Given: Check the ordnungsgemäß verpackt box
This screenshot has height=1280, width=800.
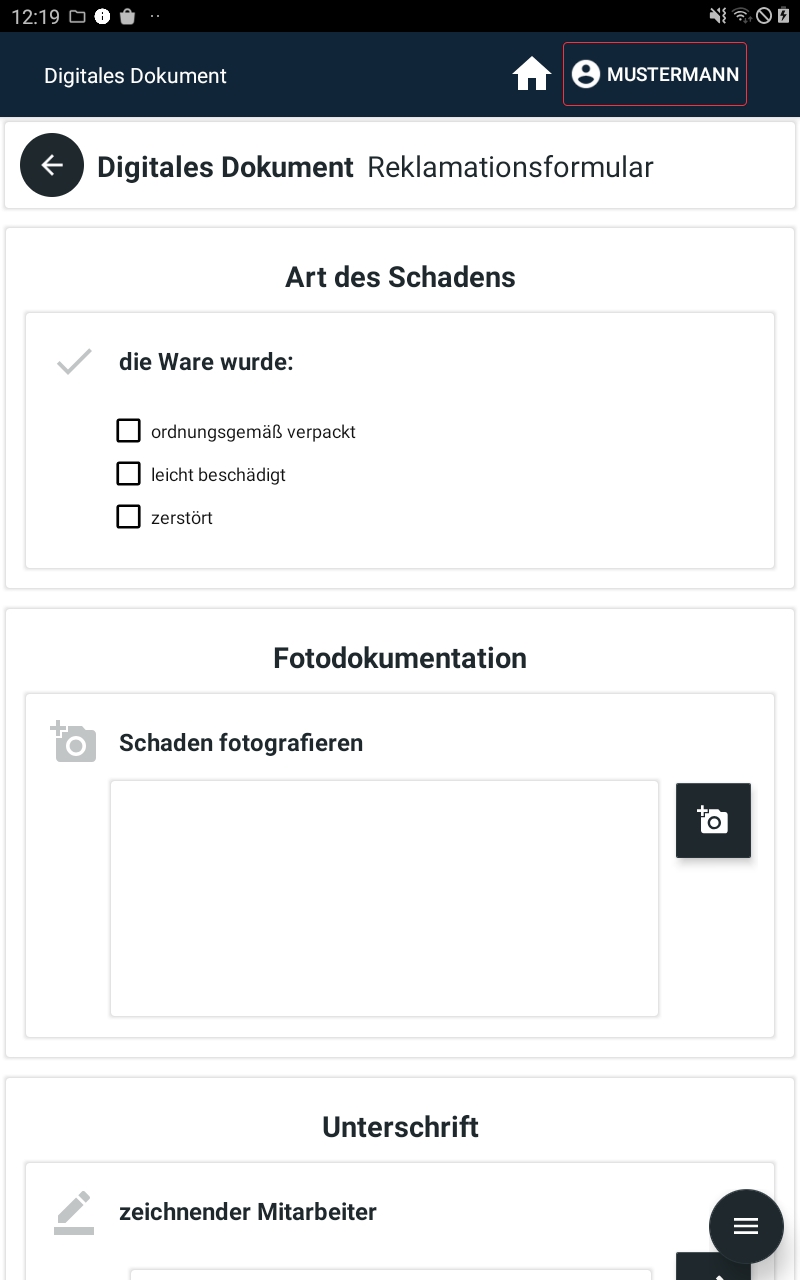Looking at the screenshot, I should pos(128,431).
